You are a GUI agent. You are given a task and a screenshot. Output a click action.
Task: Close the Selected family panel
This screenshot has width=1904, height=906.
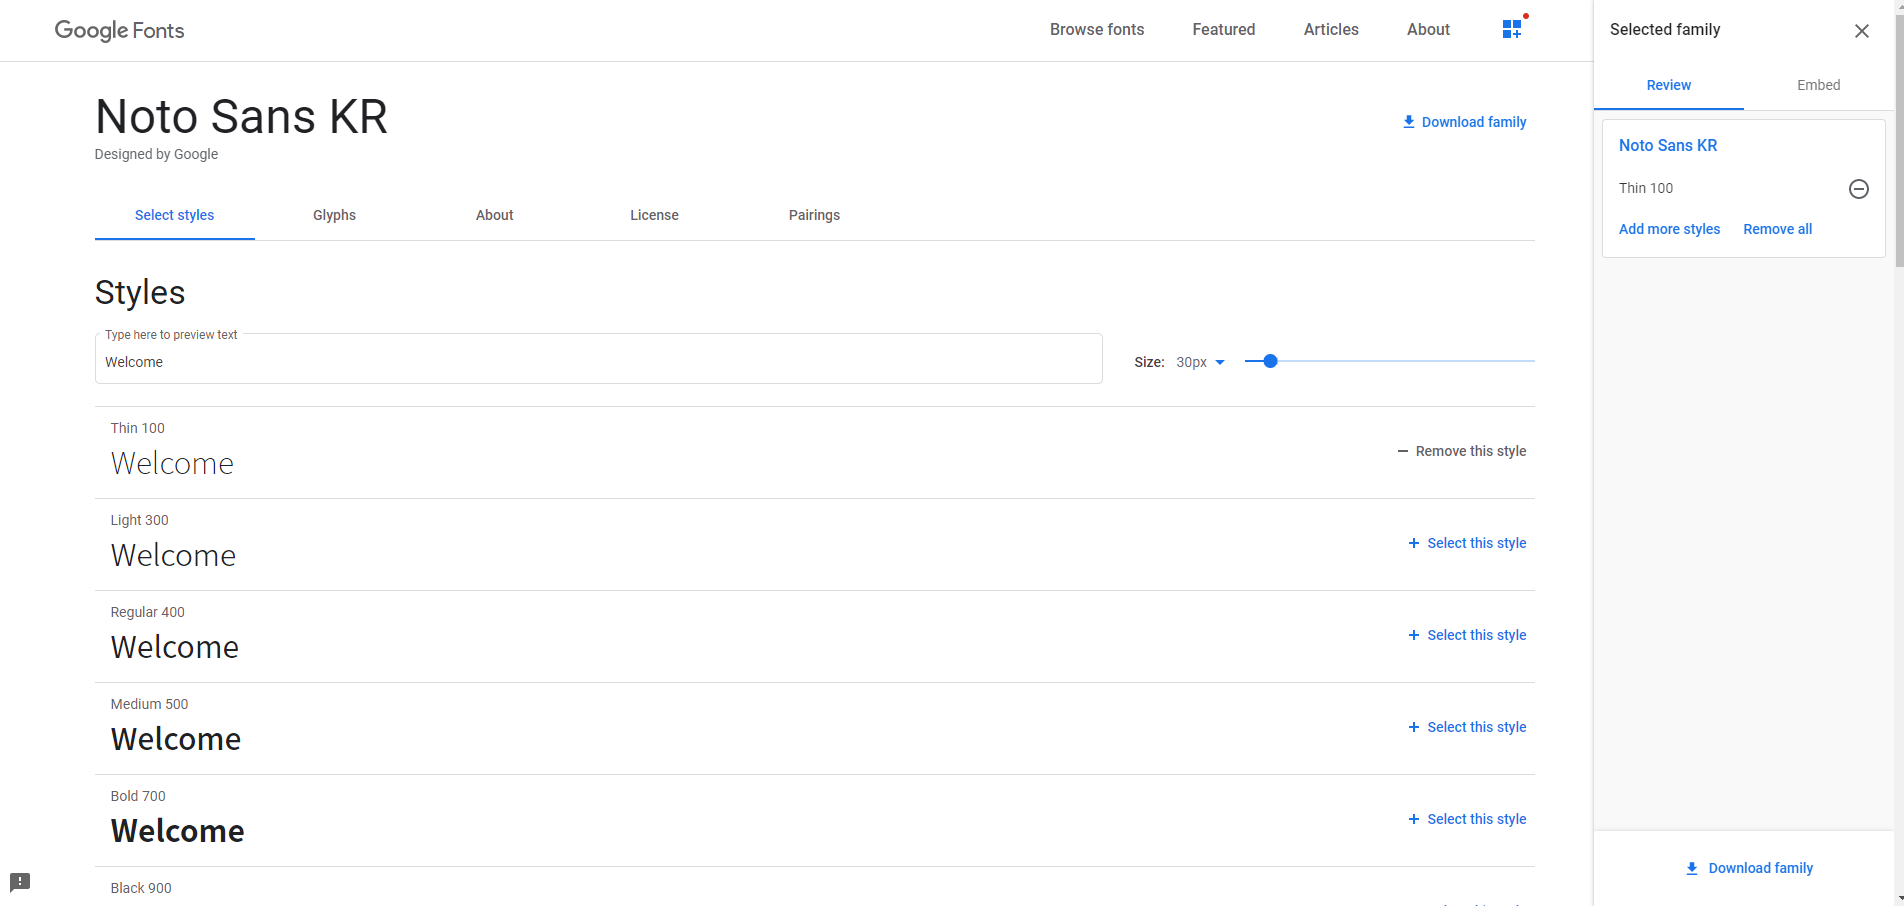(x=1861, y=31)
